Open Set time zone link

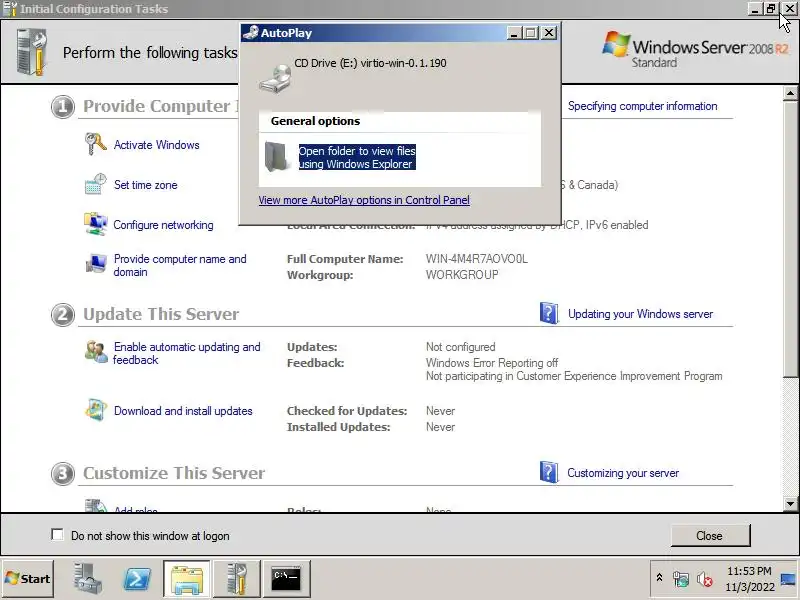coord(145,185)
